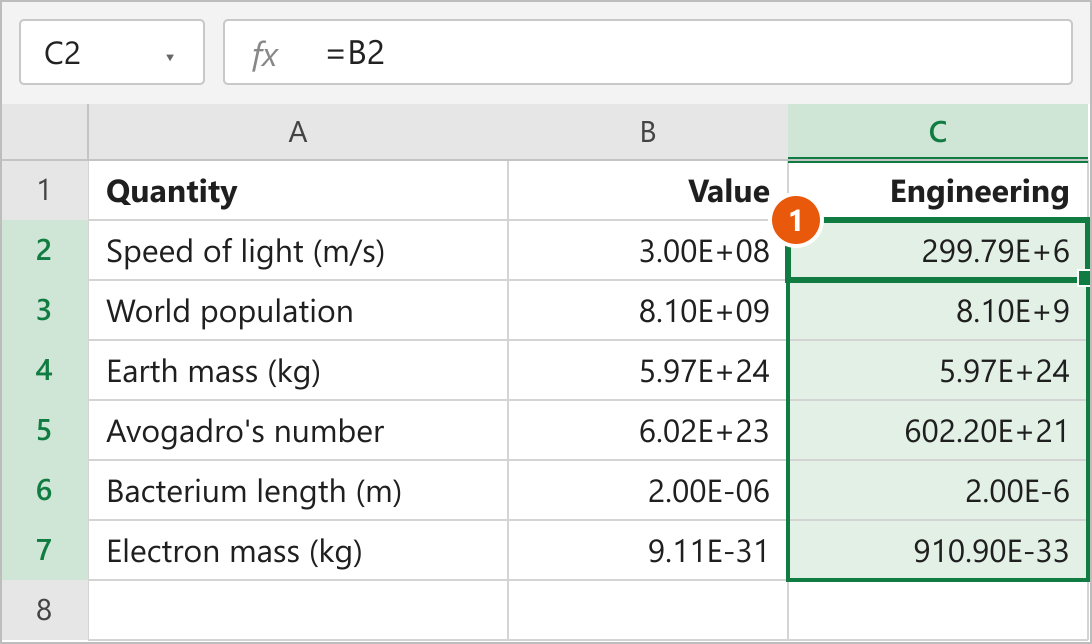This screenshot has width=1092, height=644.
Task: Select row 3 header
Action: pos(45,310)
